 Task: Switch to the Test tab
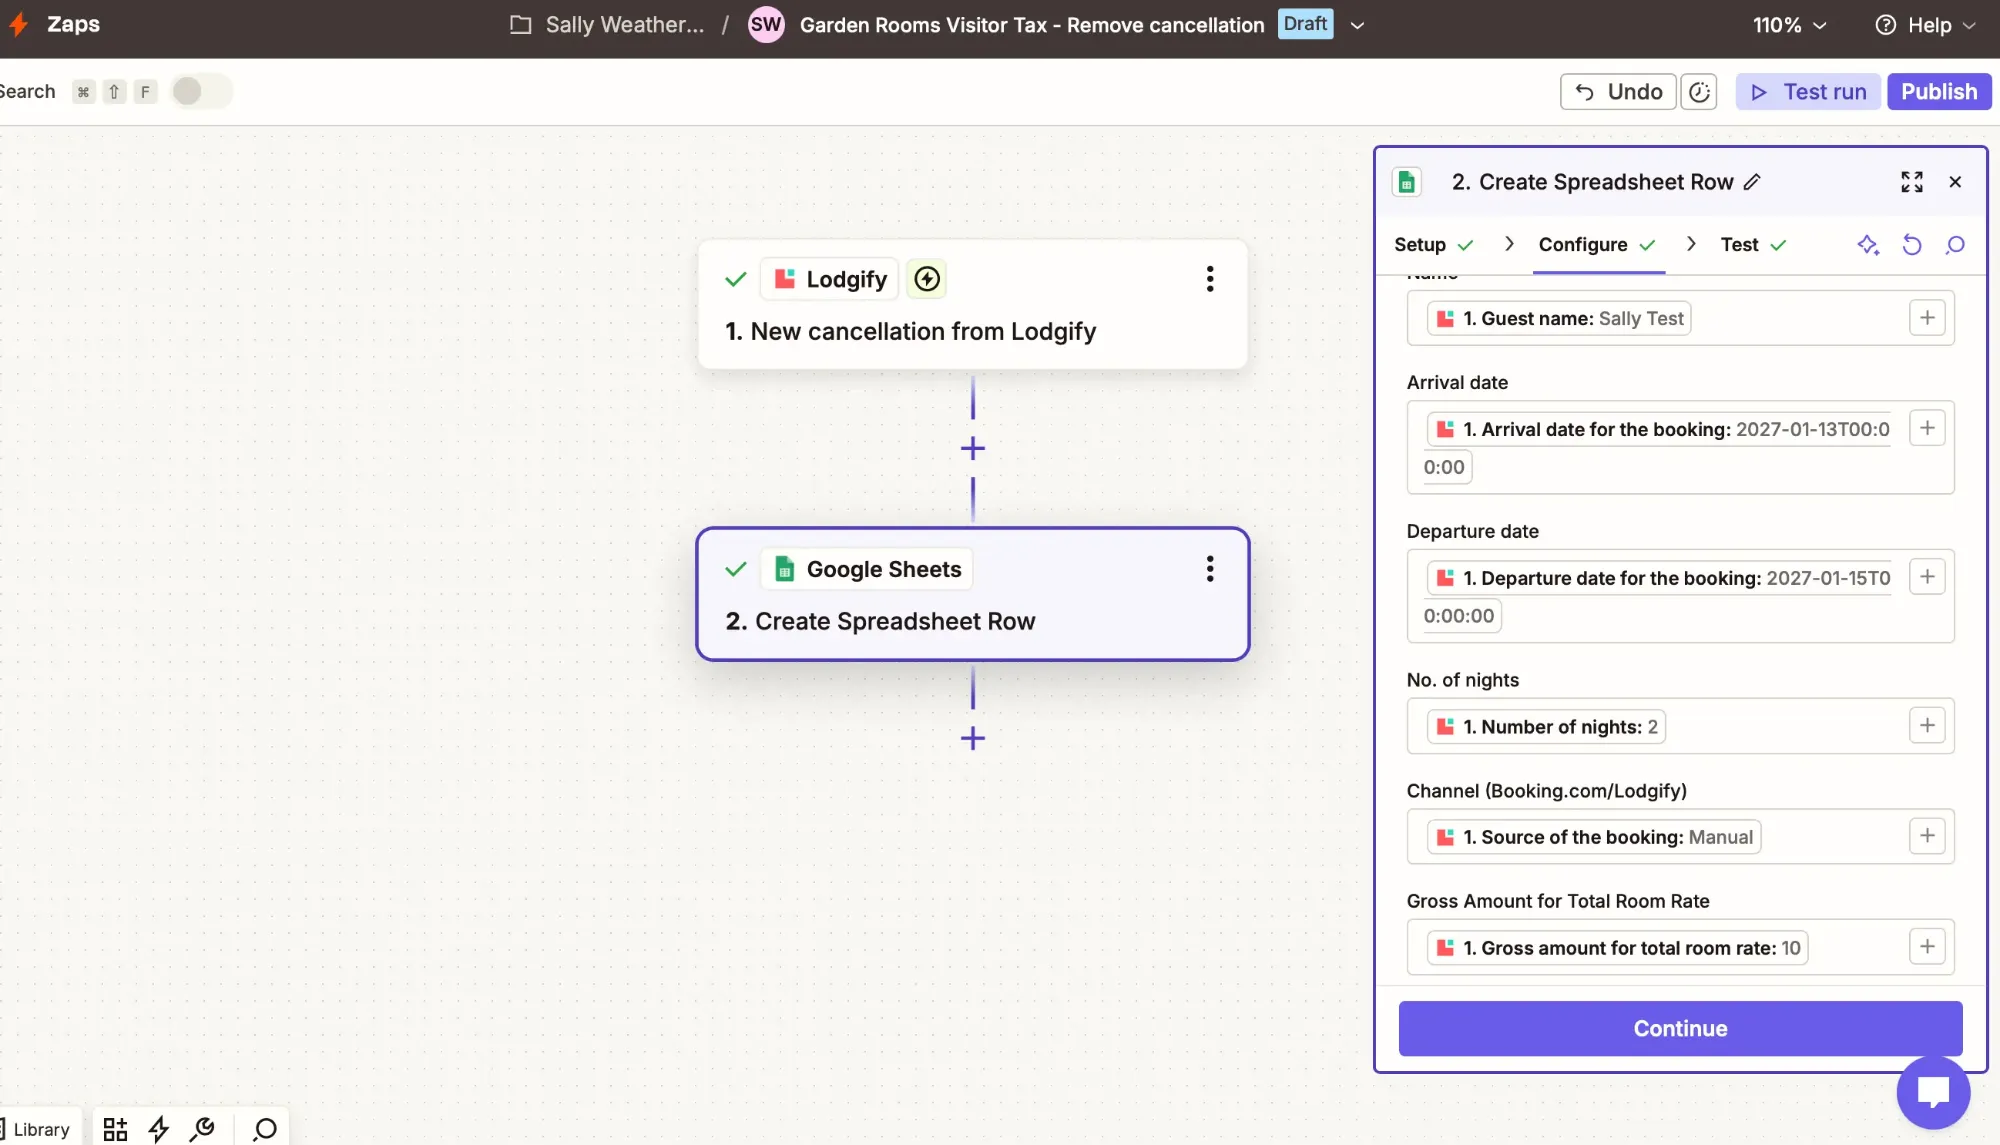pyautogui.click(x=1753, y=245)
